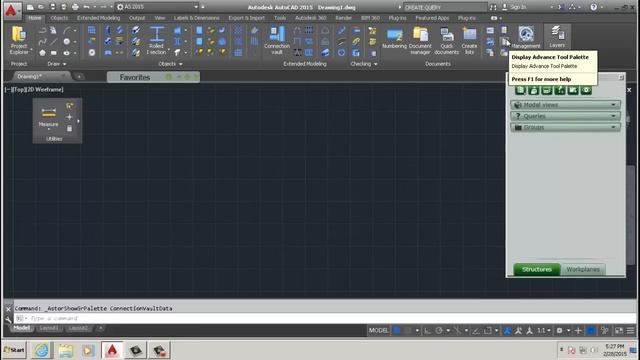Click the CREATE QUERY search field
This screenshot has width=640, height=360.
coord(445,7)
